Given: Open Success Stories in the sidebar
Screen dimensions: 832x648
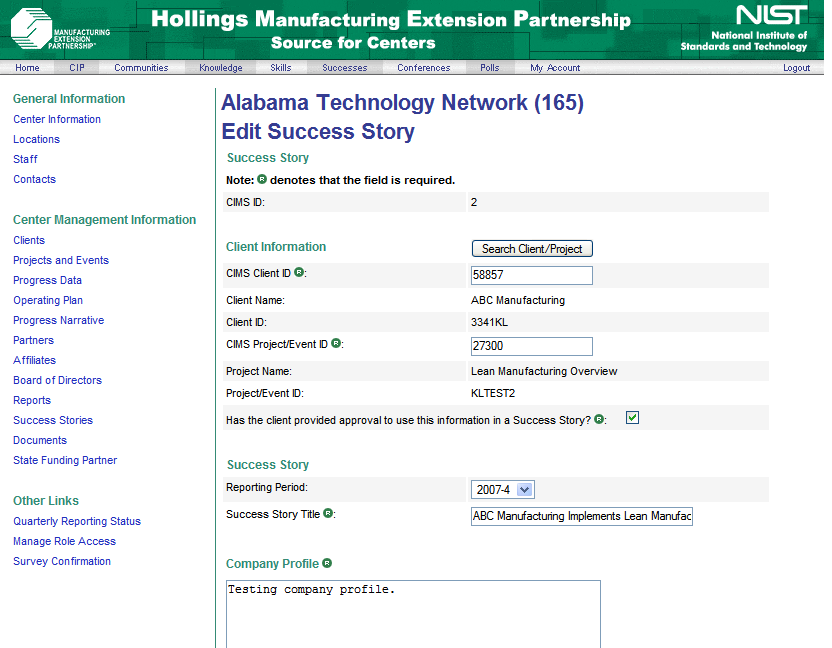Looking at the screenshot, I should [53, 420].
